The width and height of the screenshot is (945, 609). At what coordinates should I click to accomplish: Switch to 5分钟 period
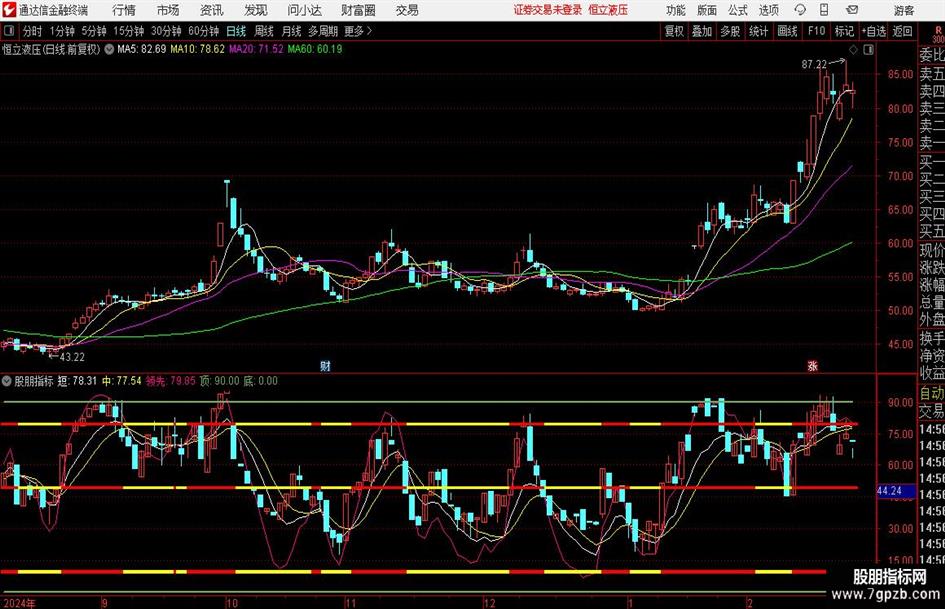(x=94, y=31)
